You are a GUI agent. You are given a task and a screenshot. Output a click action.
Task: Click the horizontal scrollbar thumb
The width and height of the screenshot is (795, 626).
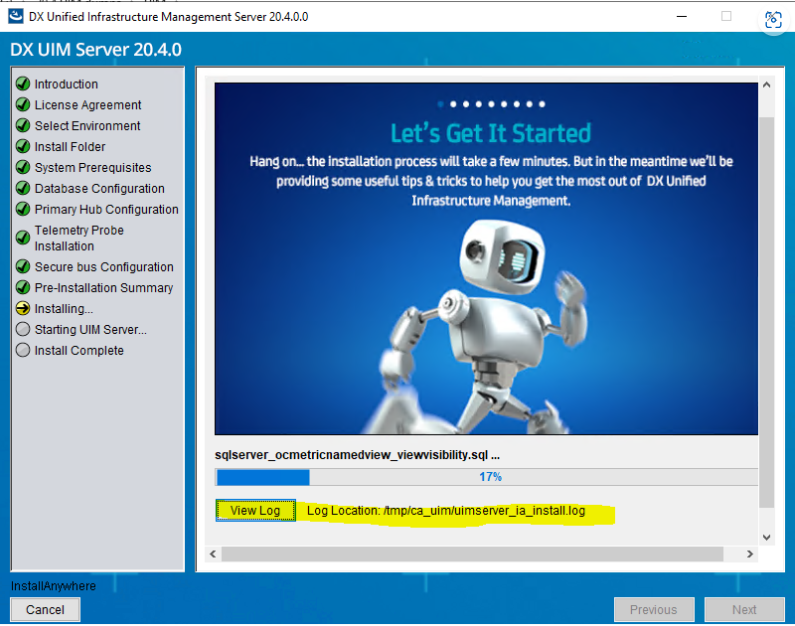pyautogui.click(x=473, y=554)
